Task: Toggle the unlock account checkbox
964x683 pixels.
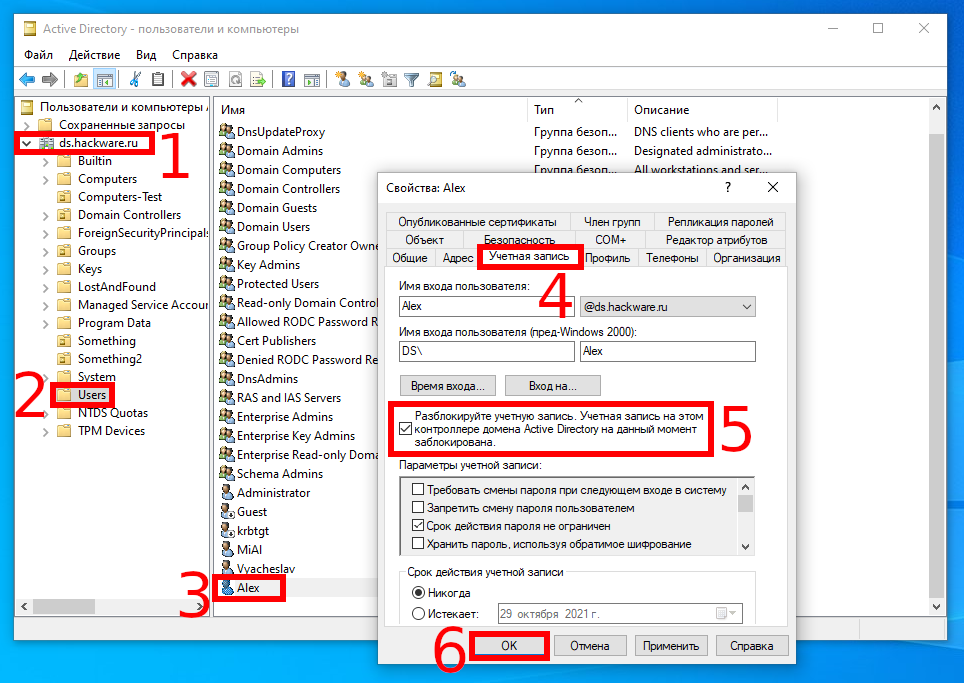Action: [405, 428]
